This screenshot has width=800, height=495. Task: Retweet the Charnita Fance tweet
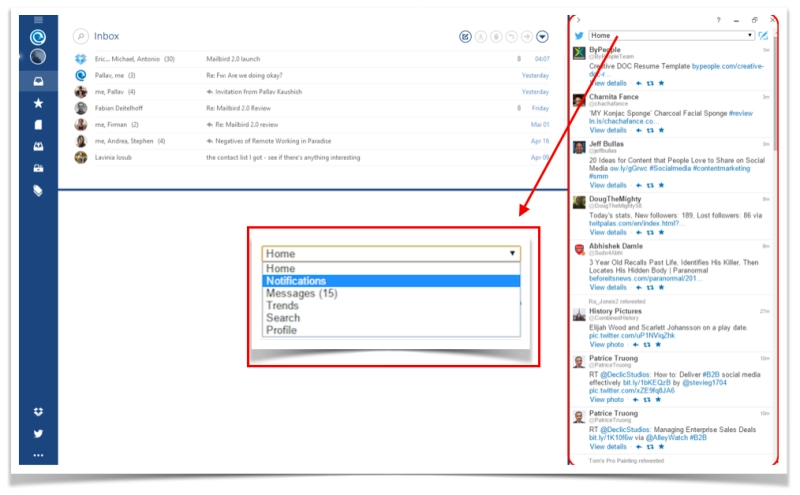point(650,131)
